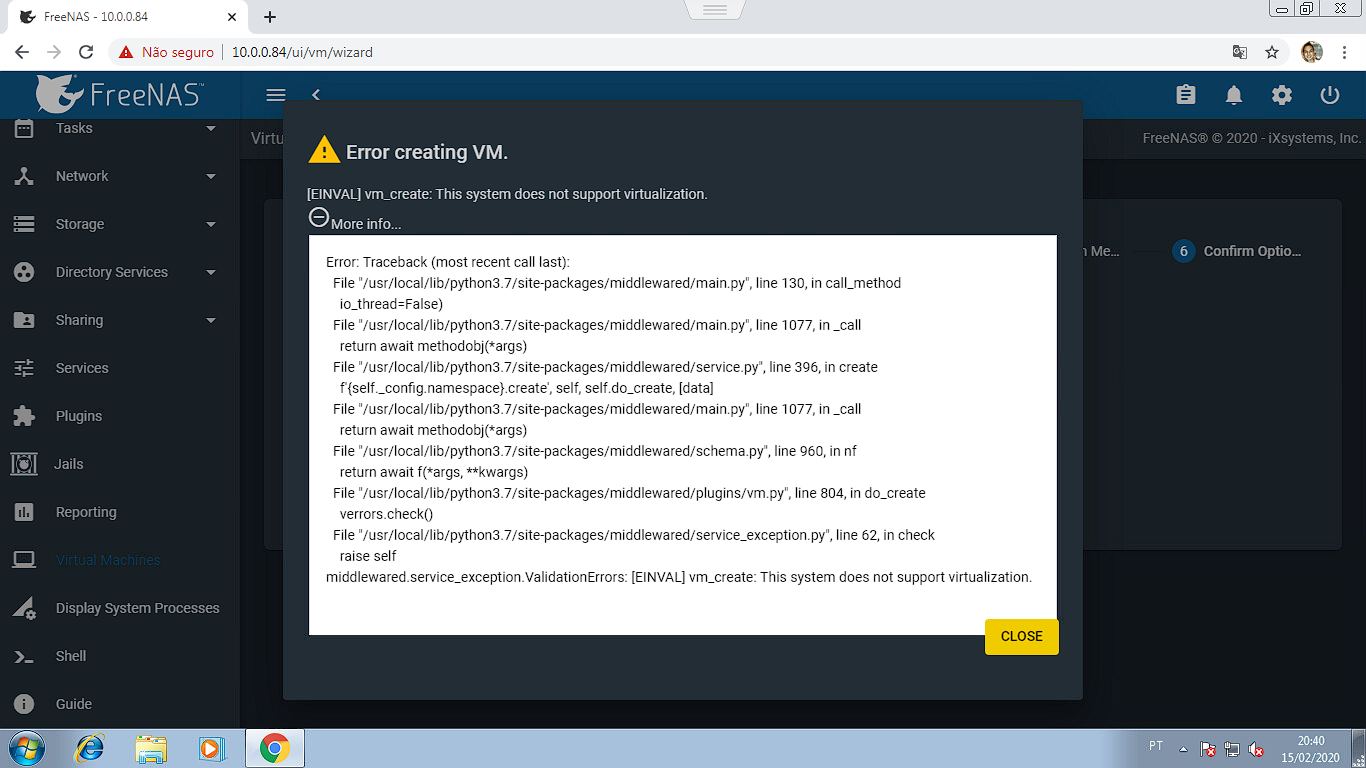Select the Directory Services sidebar icon
Screen dimensions: 1366x768
pos(24,272)
